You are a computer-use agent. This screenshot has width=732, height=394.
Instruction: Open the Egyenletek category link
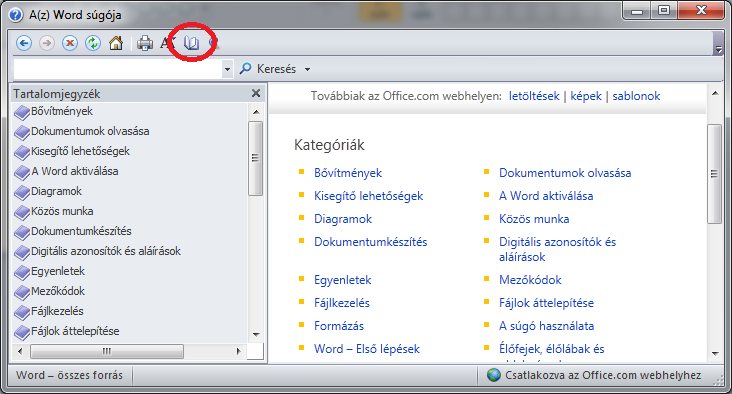coord(342,280)
